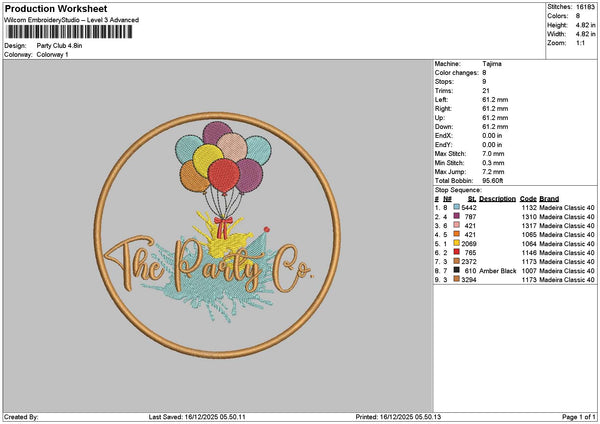Click the 'Colorway 1' value
600x424 pixels.
[x=52, y=55]
